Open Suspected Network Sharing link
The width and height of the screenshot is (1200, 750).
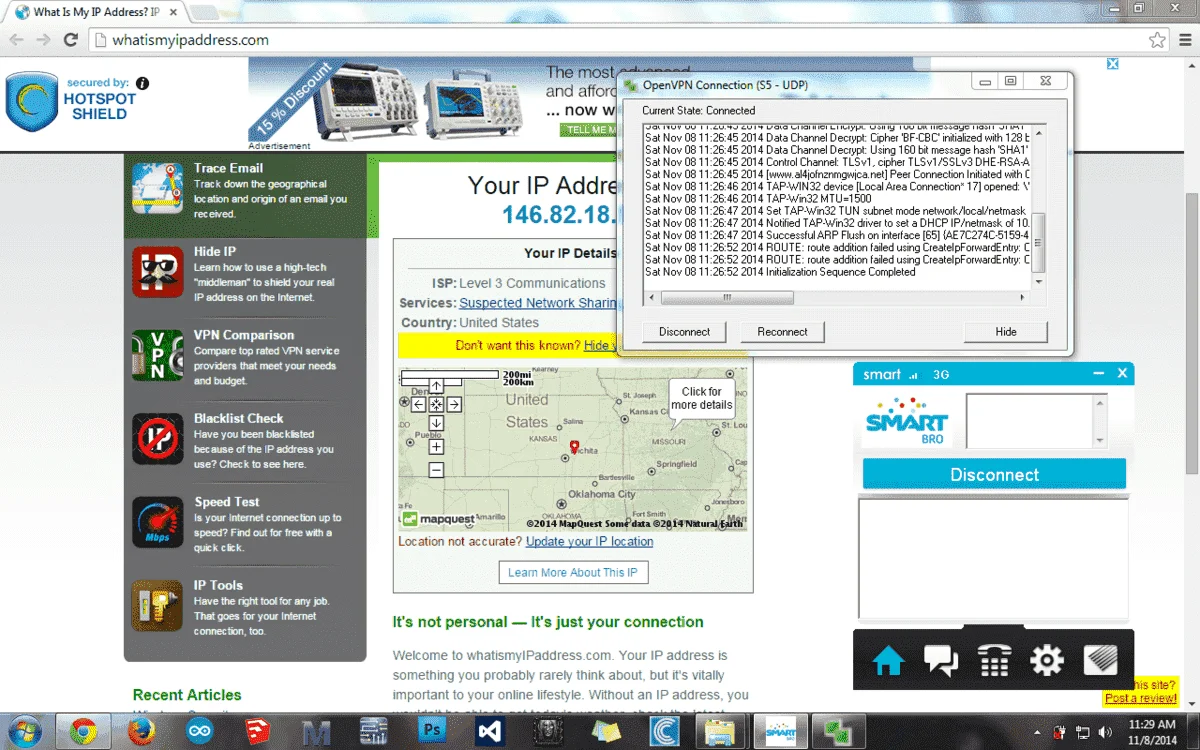538,303
